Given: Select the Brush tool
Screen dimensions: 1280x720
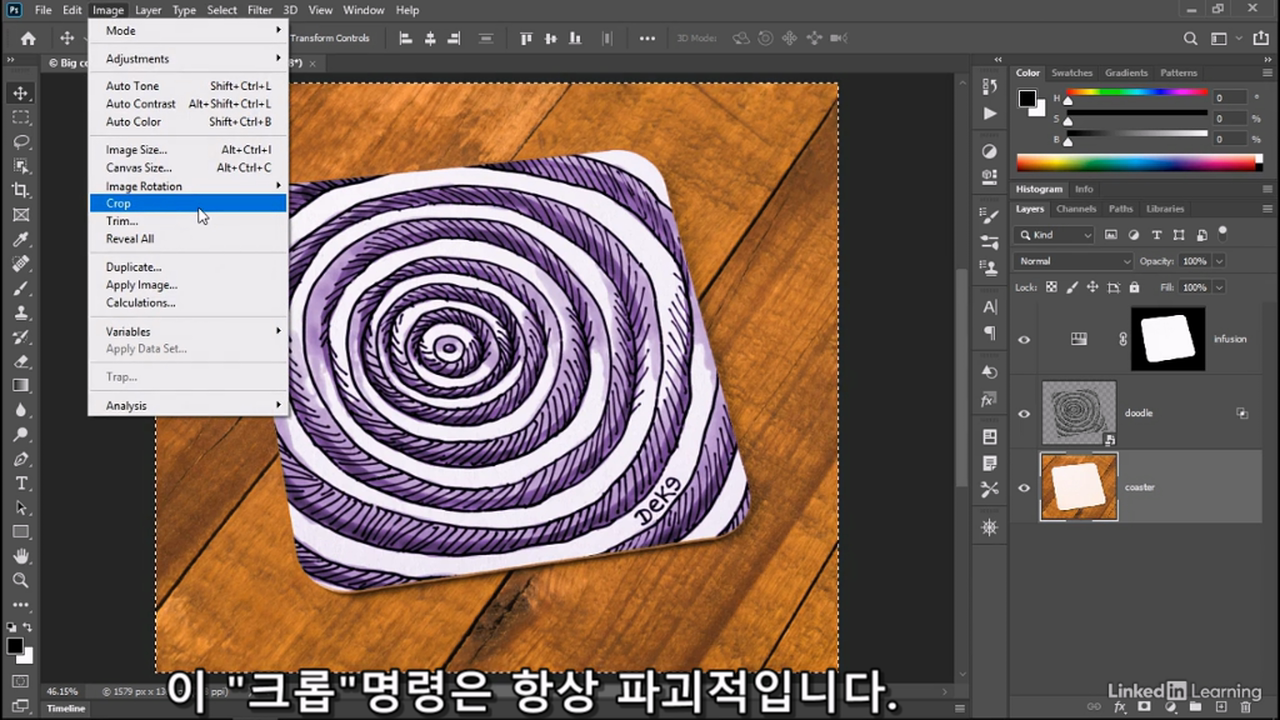Looking at the screenshot, I should tap(21, 288).
